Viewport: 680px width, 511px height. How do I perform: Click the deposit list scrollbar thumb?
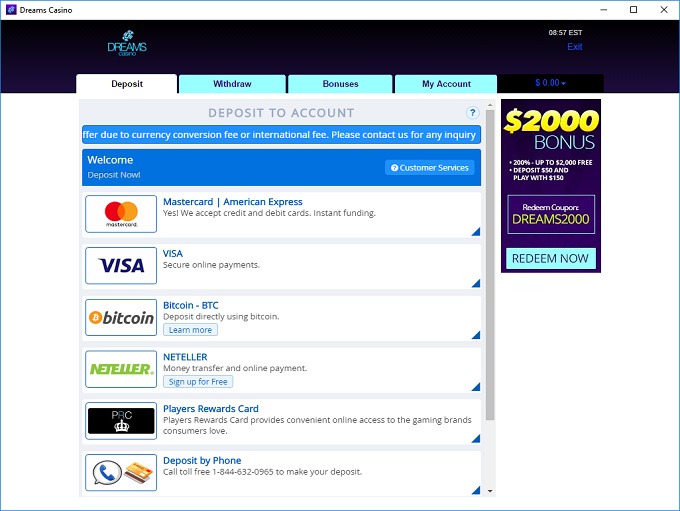(x=490, y=265)
